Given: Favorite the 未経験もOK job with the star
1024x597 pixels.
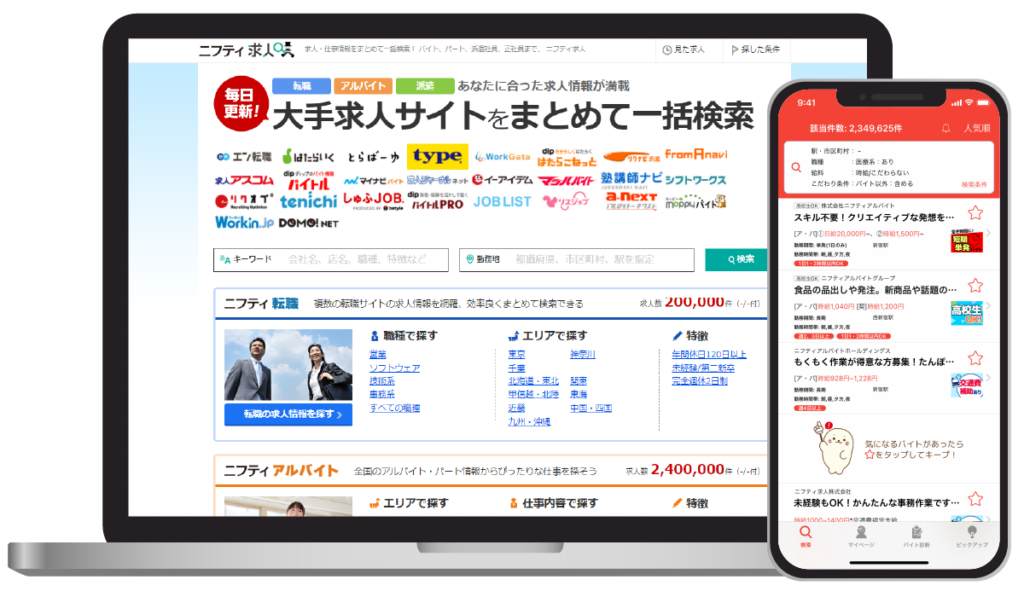Looking at the screenshot, I should click(976, 499).
